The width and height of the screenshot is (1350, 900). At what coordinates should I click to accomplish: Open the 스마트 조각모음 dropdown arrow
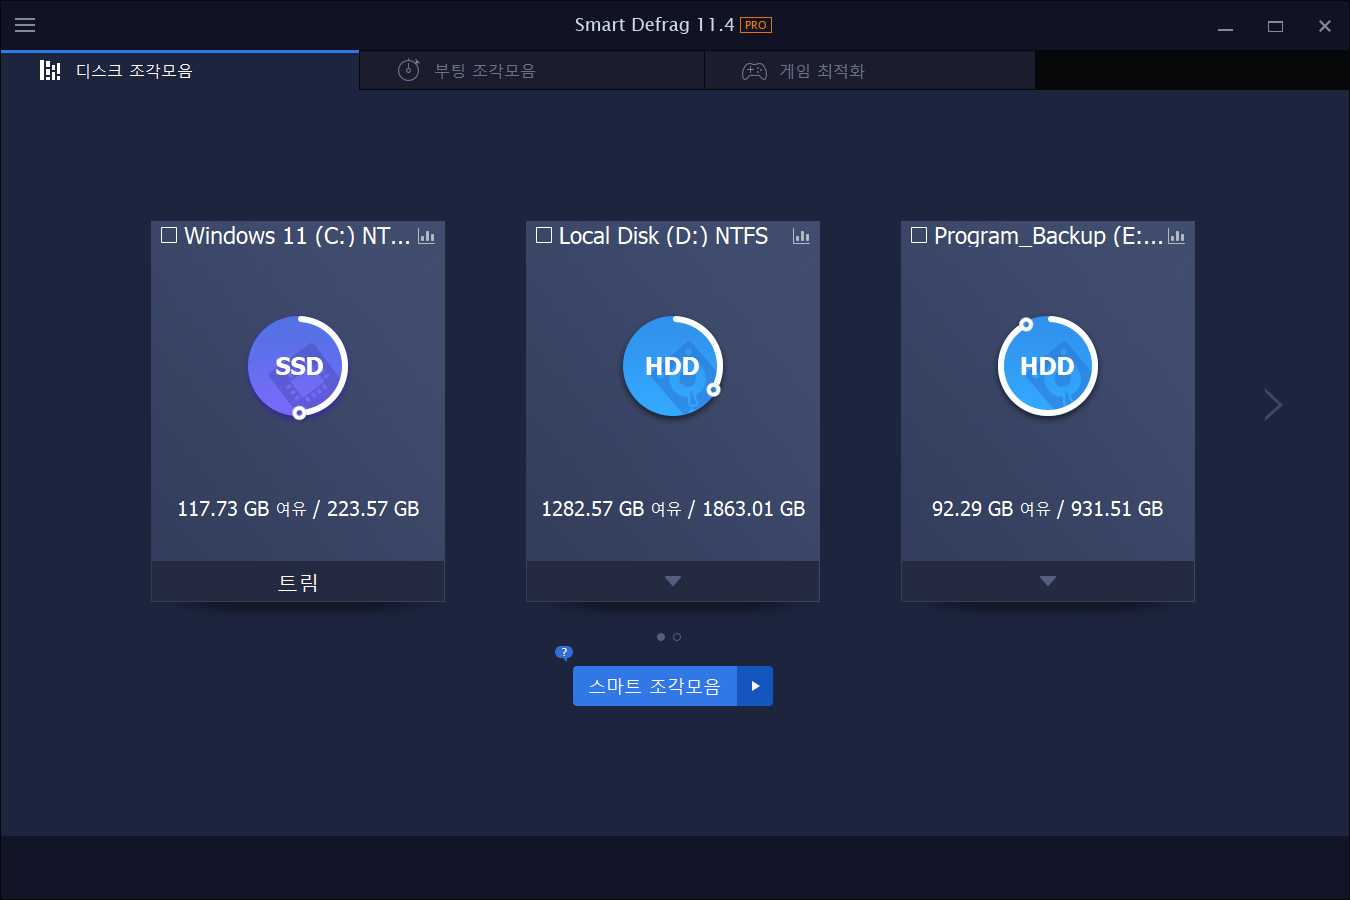coord(755,686)
